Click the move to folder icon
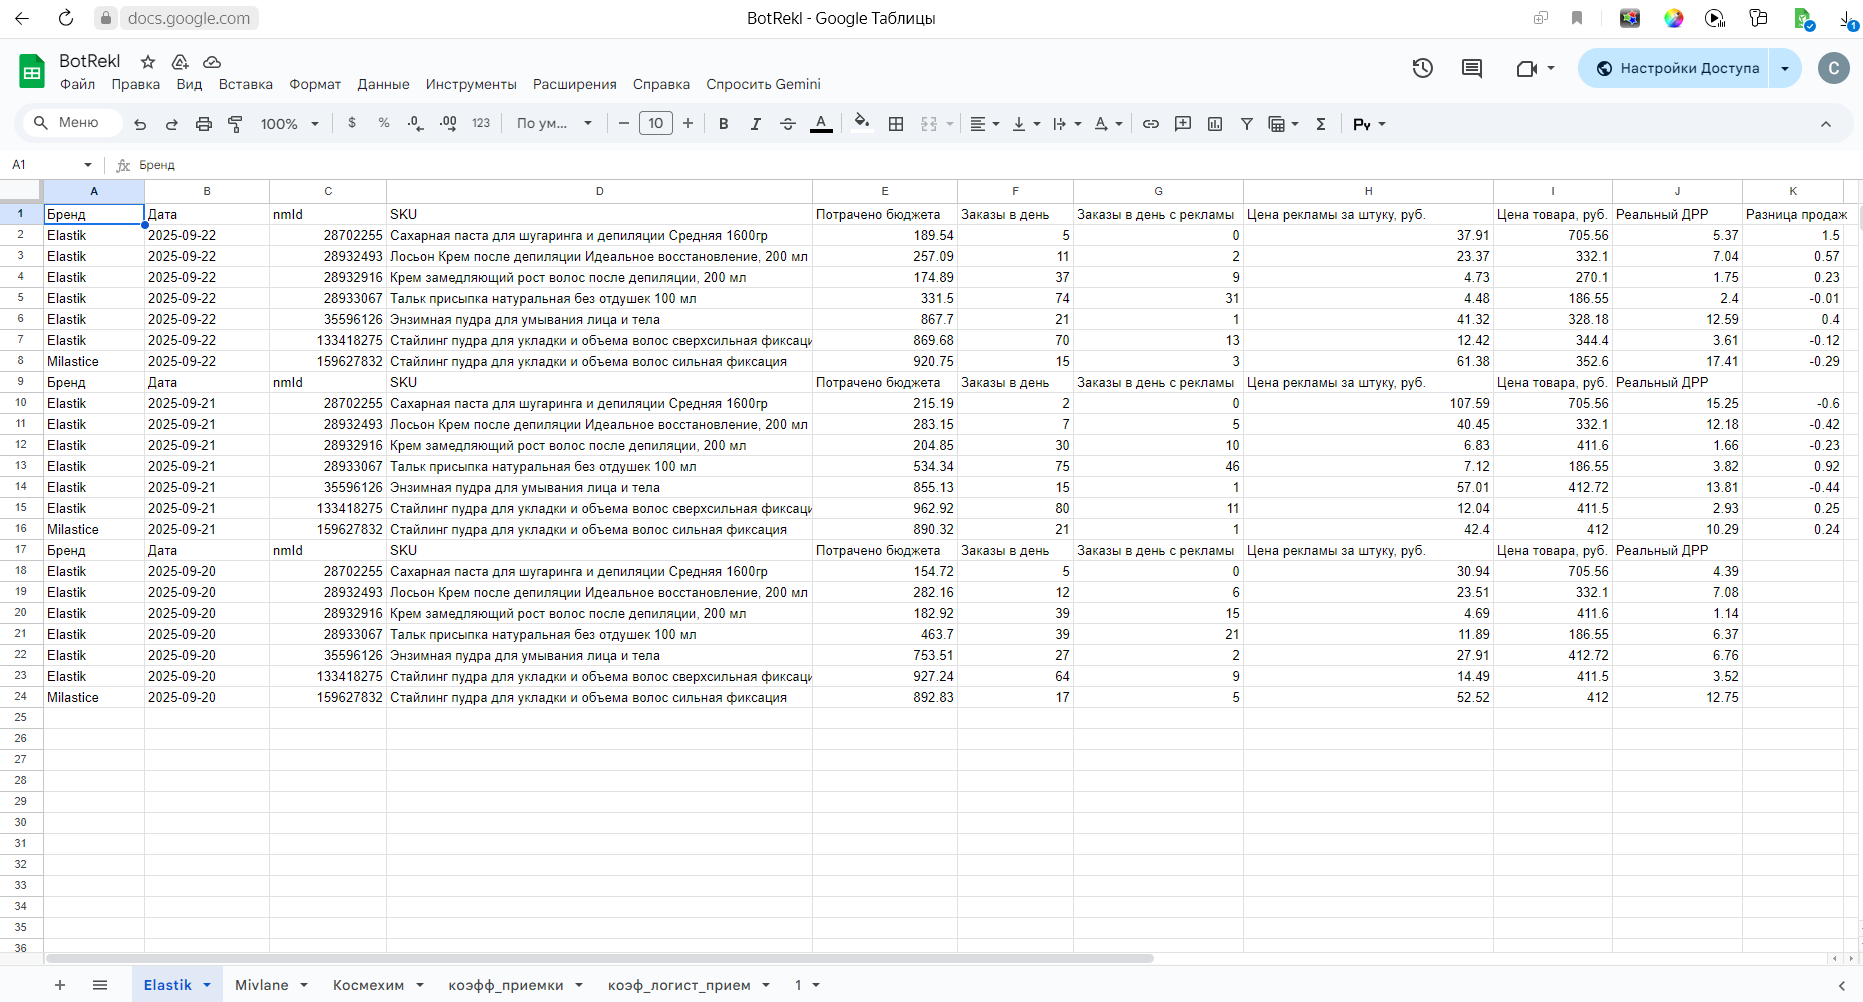 [x=180, y=62]
